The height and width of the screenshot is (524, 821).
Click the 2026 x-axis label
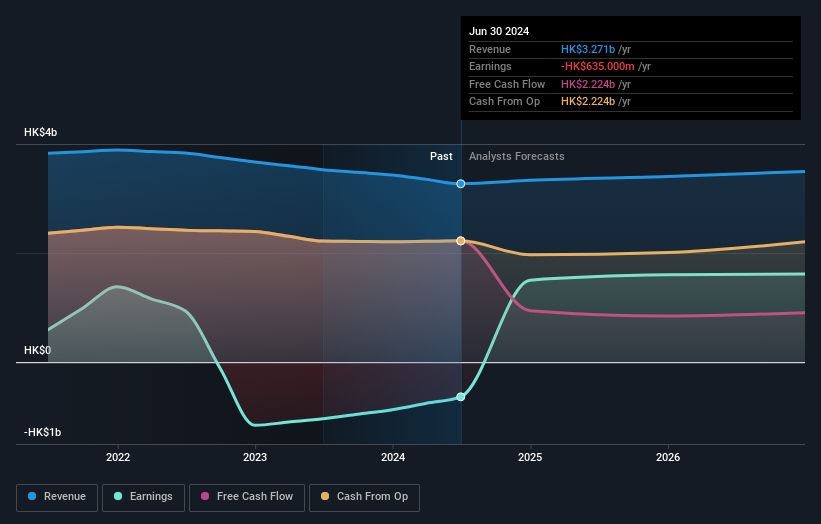668,458
